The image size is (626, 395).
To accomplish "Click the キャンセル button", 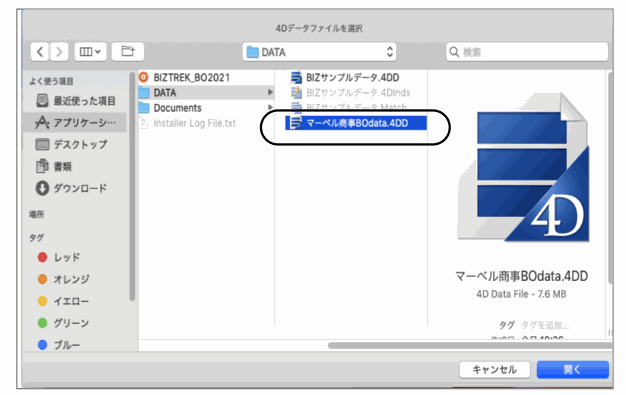I will pos(494,370).
